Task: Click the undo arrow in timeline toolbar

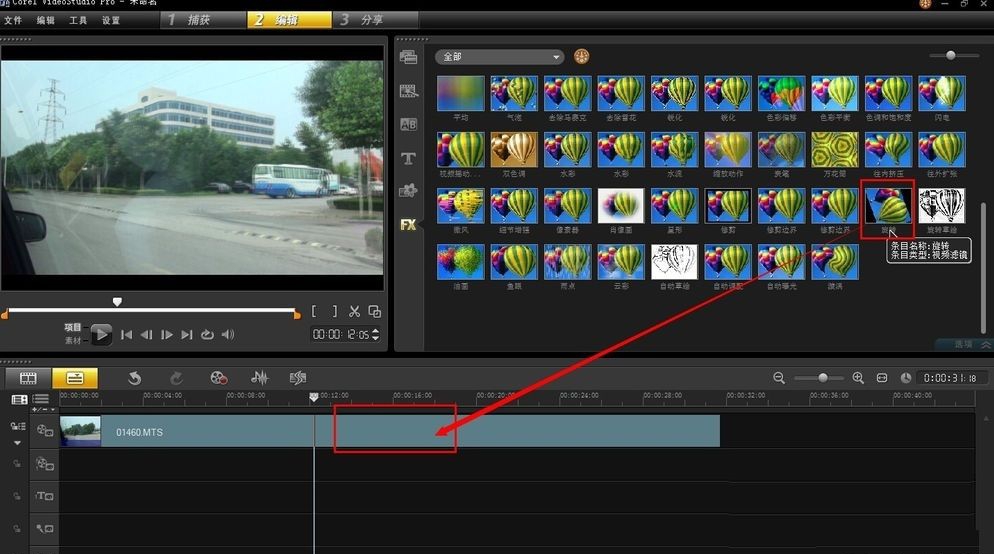Action: tap(135, 378)
